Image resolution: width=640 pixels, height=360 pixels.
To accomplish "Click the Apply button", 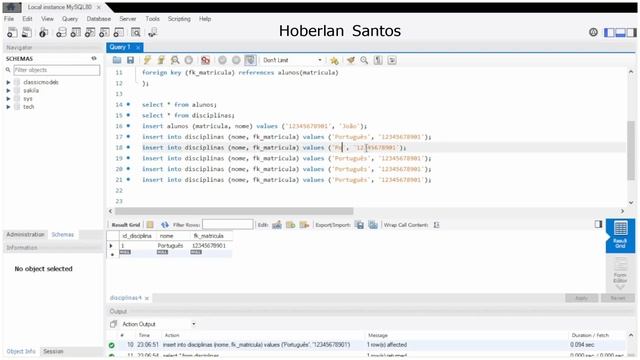I will (x=581, y=298).
